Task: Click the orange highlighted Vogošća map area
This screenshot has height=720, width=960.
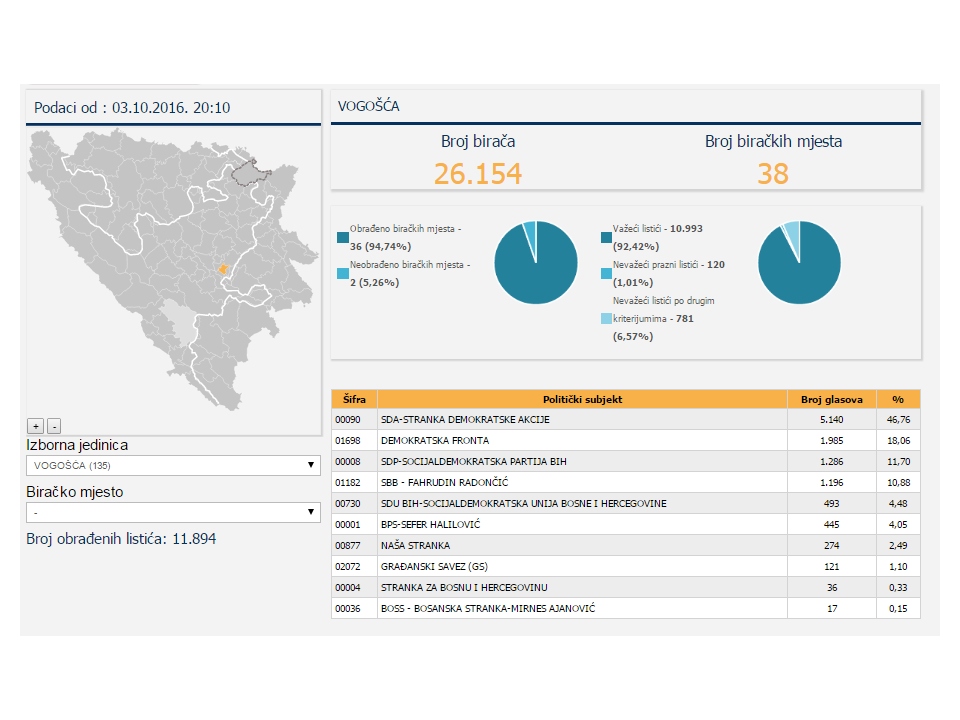Action: [223, 269]
